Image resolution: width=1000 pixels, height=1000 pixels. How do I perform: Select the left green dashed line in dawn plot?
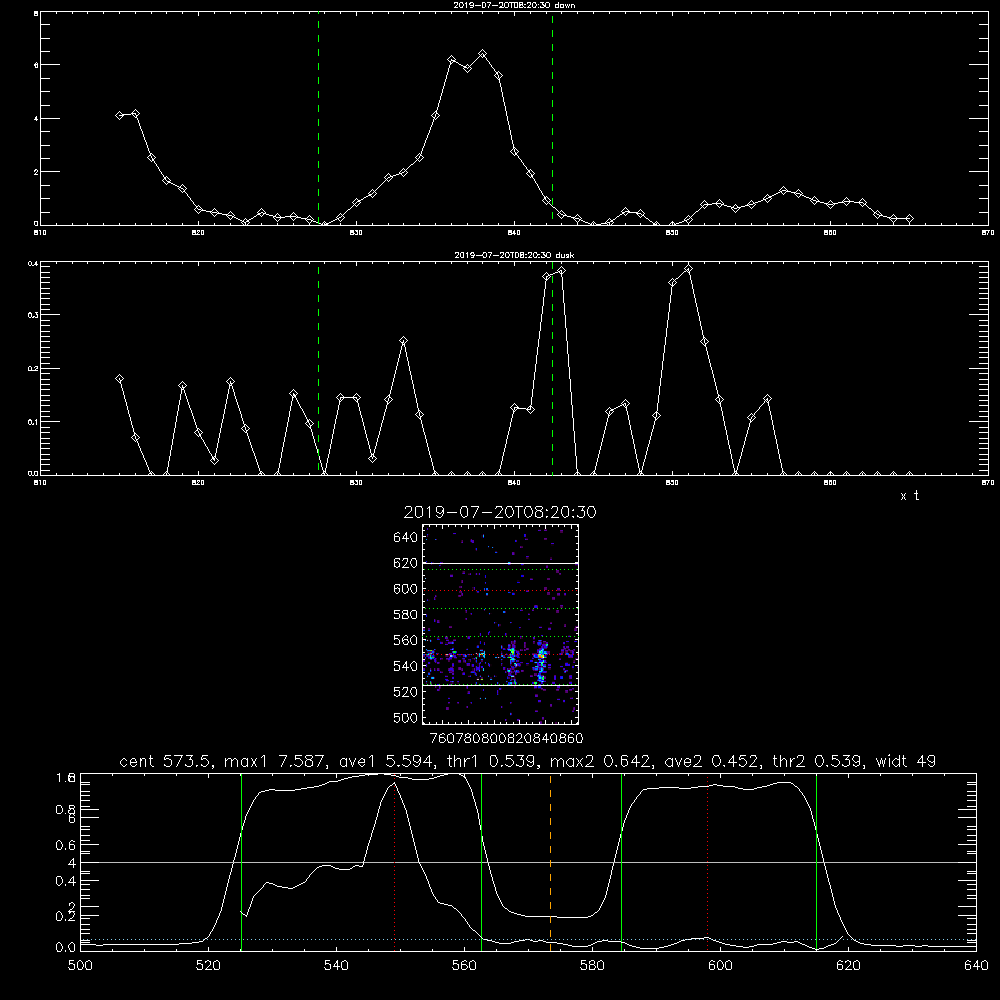pos(318,118)
